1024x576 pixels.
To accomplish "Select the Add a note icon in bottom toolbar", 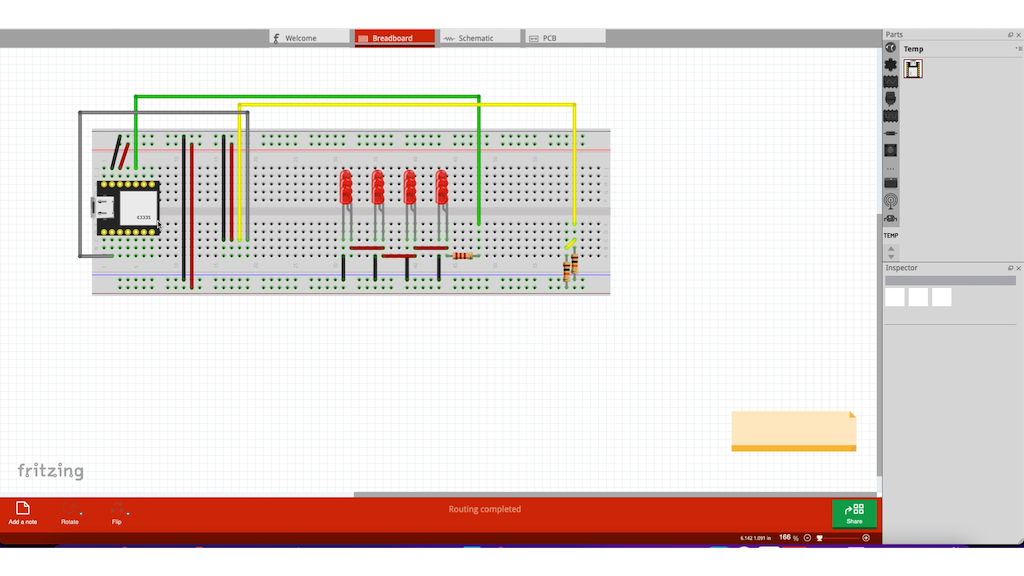I will click(x=23, y=507).
